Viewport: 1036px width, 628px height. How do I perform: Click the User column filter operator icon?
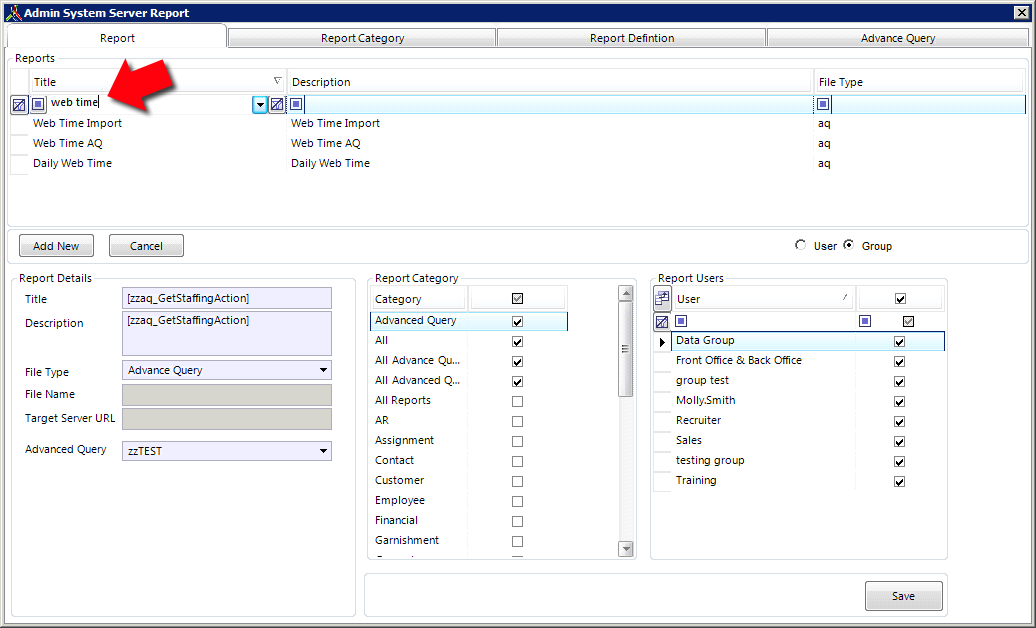[681, 321]
